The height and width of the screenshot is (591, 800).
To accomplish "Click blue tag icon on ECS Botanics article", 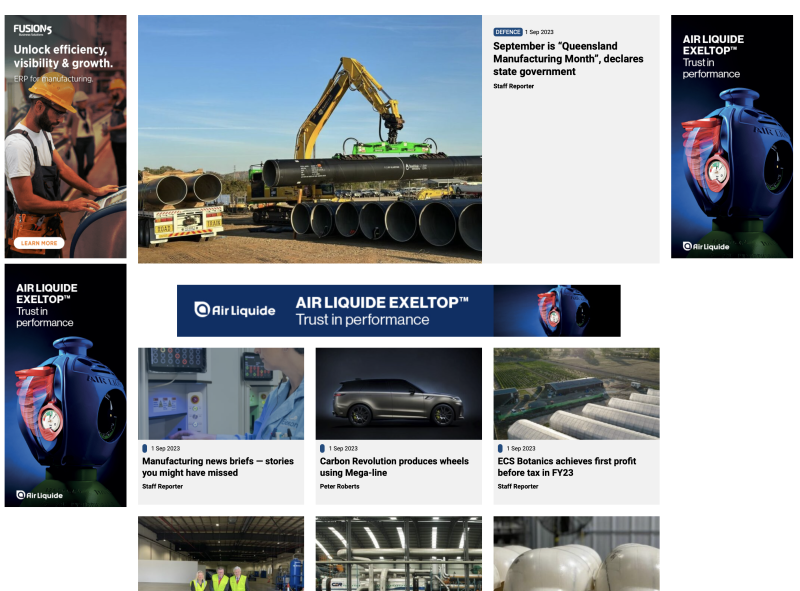I will [500, 449].
